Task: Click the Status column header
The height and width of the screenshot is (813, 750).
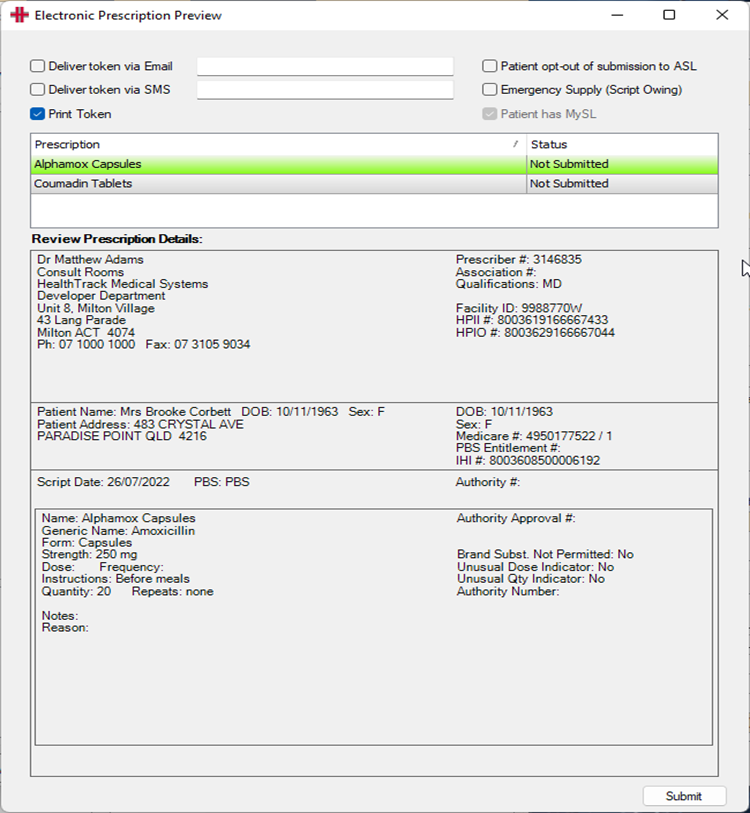Action: [622, 145]
